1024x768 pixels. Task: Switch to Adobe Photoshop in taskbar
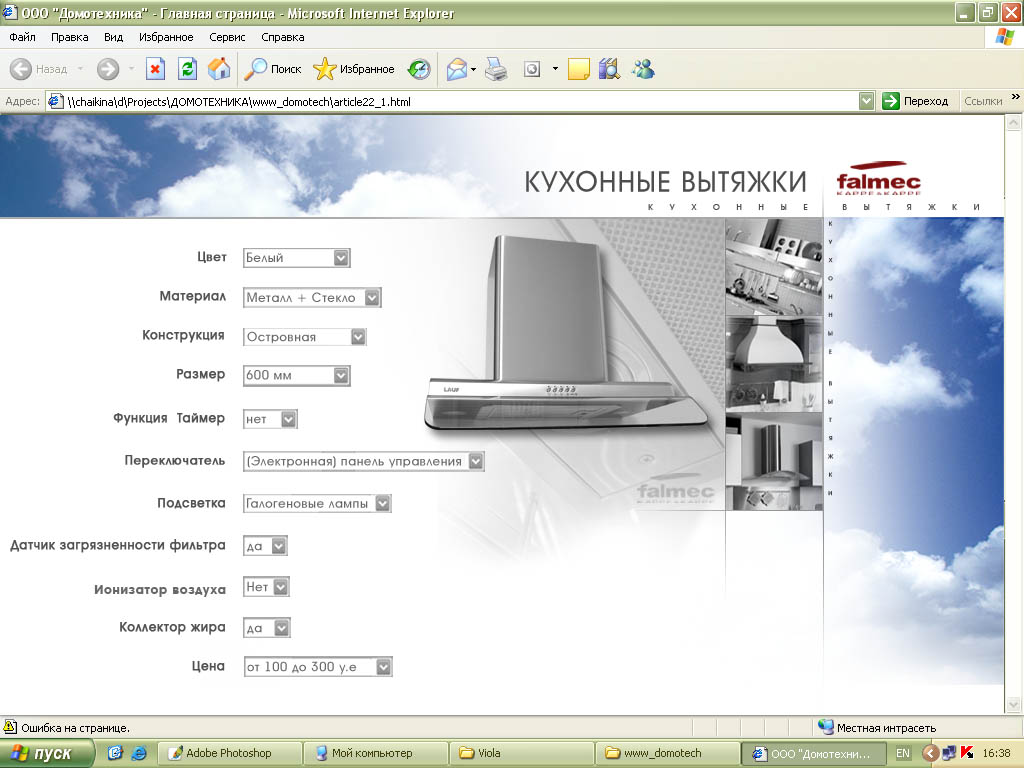[x=229, y=753]
